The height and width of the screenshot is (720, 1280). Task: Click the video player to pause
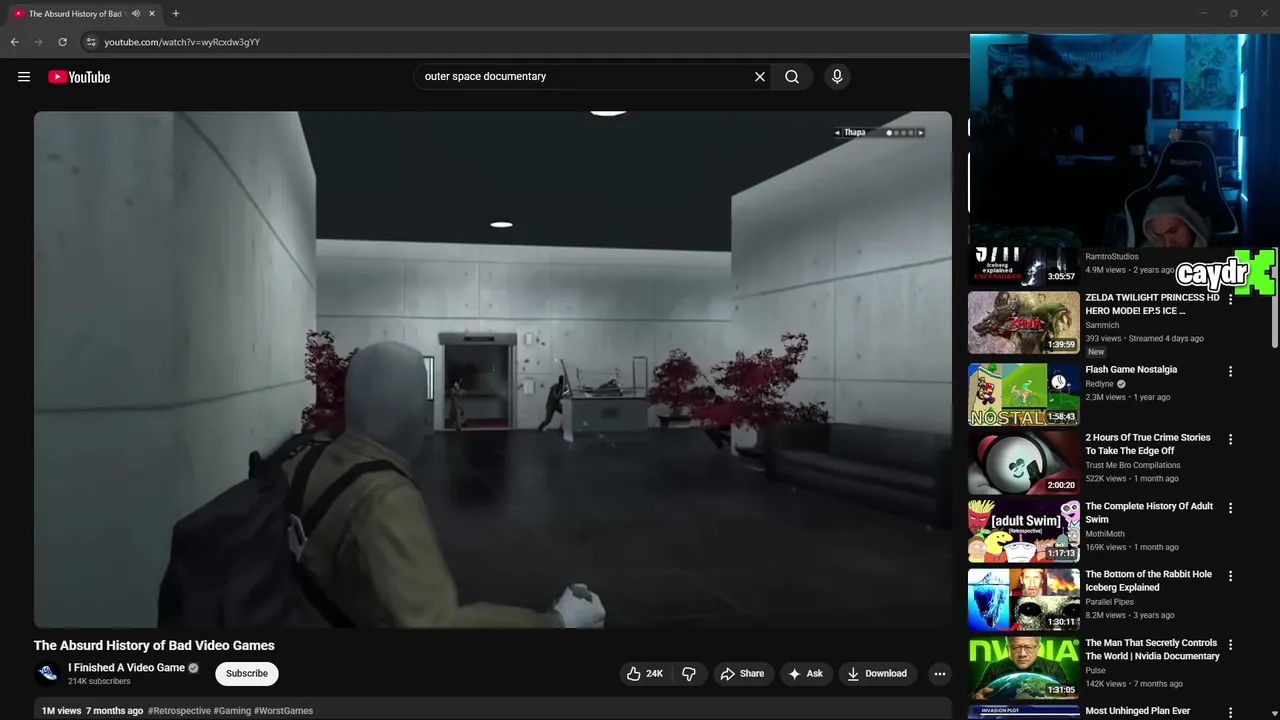click(493, 369)
